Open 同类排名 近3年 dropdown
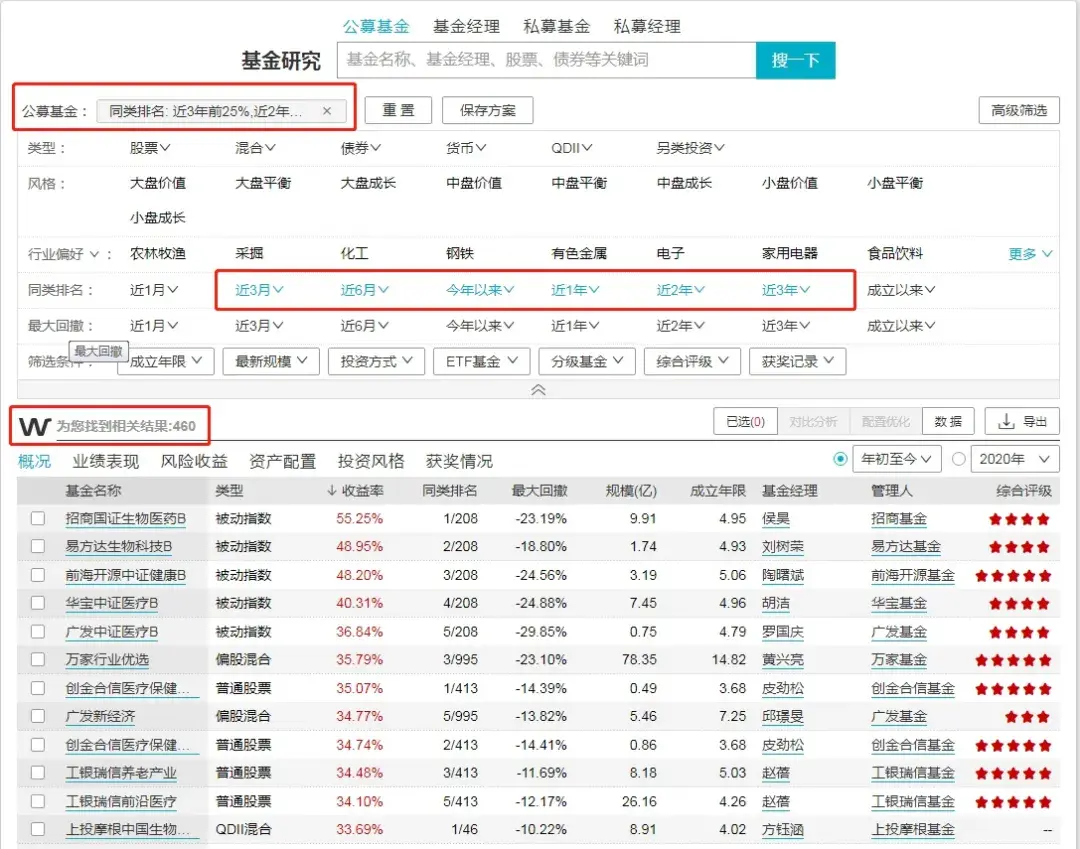The width and height of the screenshot is (1080, 849). coord(786,290)
